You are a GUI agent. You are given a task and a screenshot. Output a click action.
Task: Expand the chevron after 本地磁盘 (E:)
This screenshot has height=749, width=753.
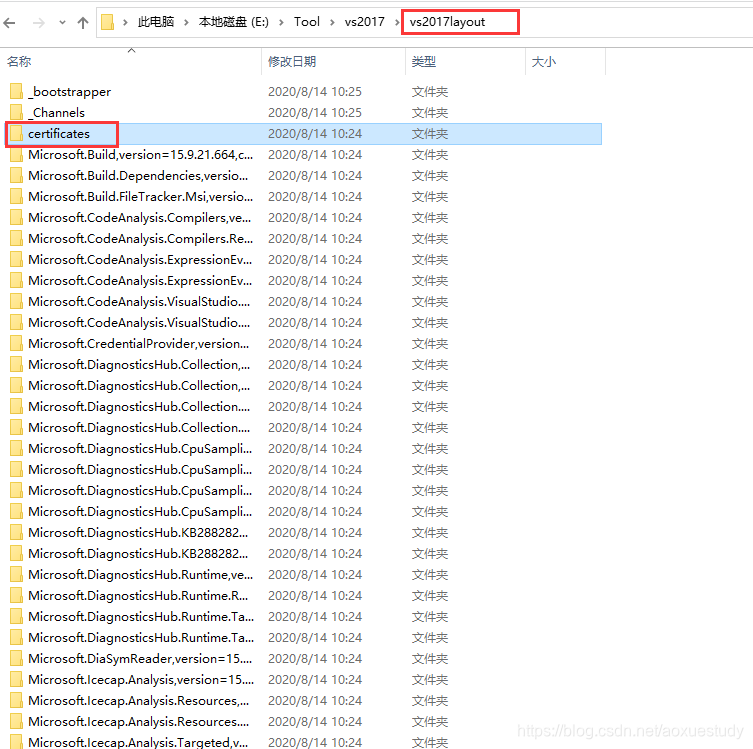pos(281,22)
